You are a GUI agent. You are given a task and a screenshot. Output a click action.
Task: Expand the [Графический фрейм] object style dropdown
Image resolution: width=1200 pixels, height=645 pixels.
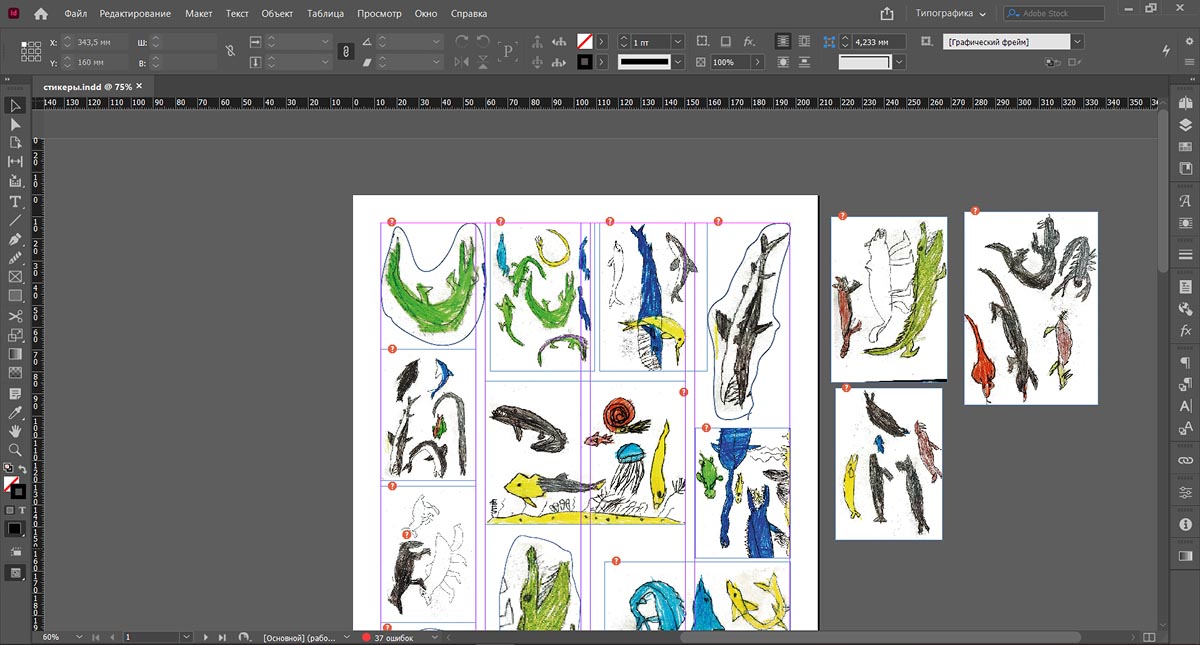pyautogui.click(x=1076, y=42)
